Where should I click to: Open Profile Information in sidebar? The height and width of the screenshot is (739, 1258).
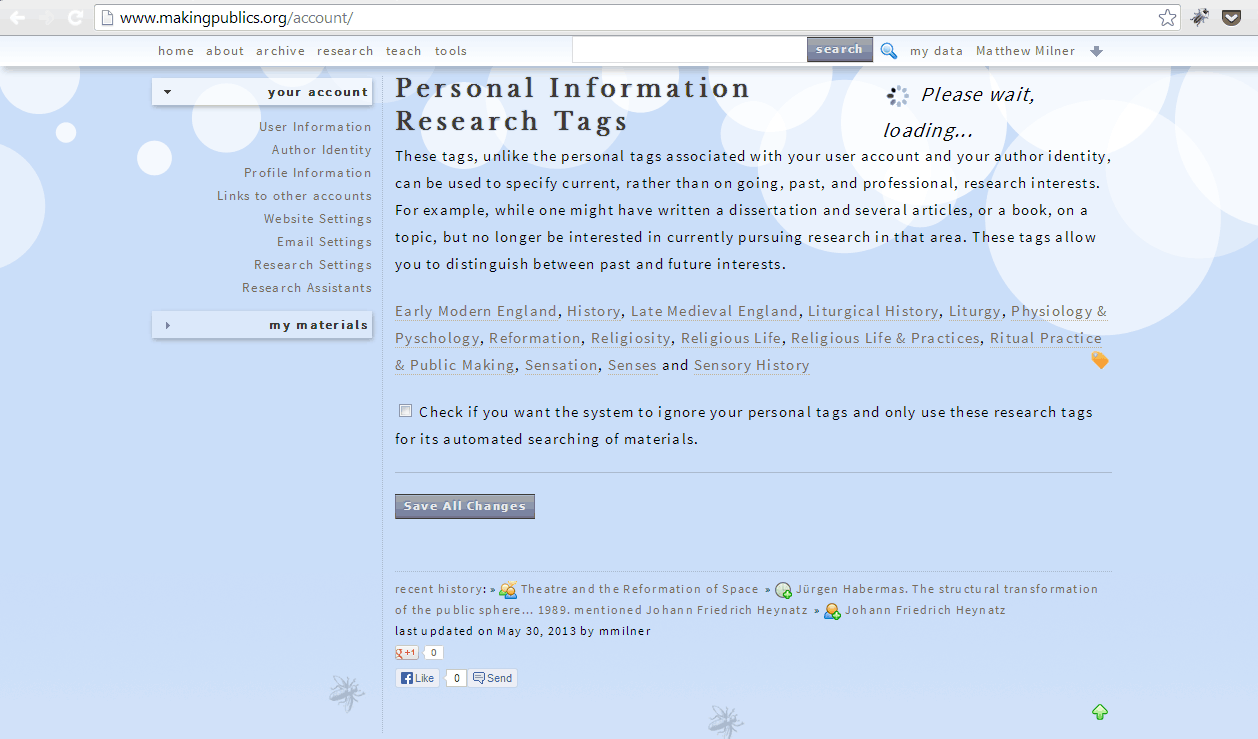[308, 173]
